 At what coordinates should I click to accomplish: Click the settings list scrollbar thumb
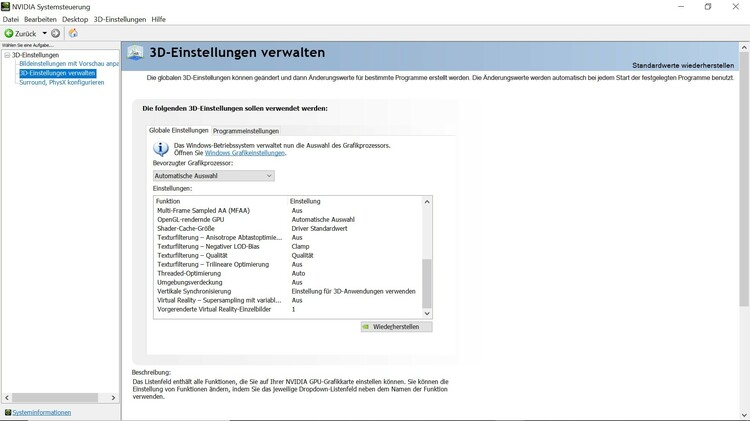(427, 284)
